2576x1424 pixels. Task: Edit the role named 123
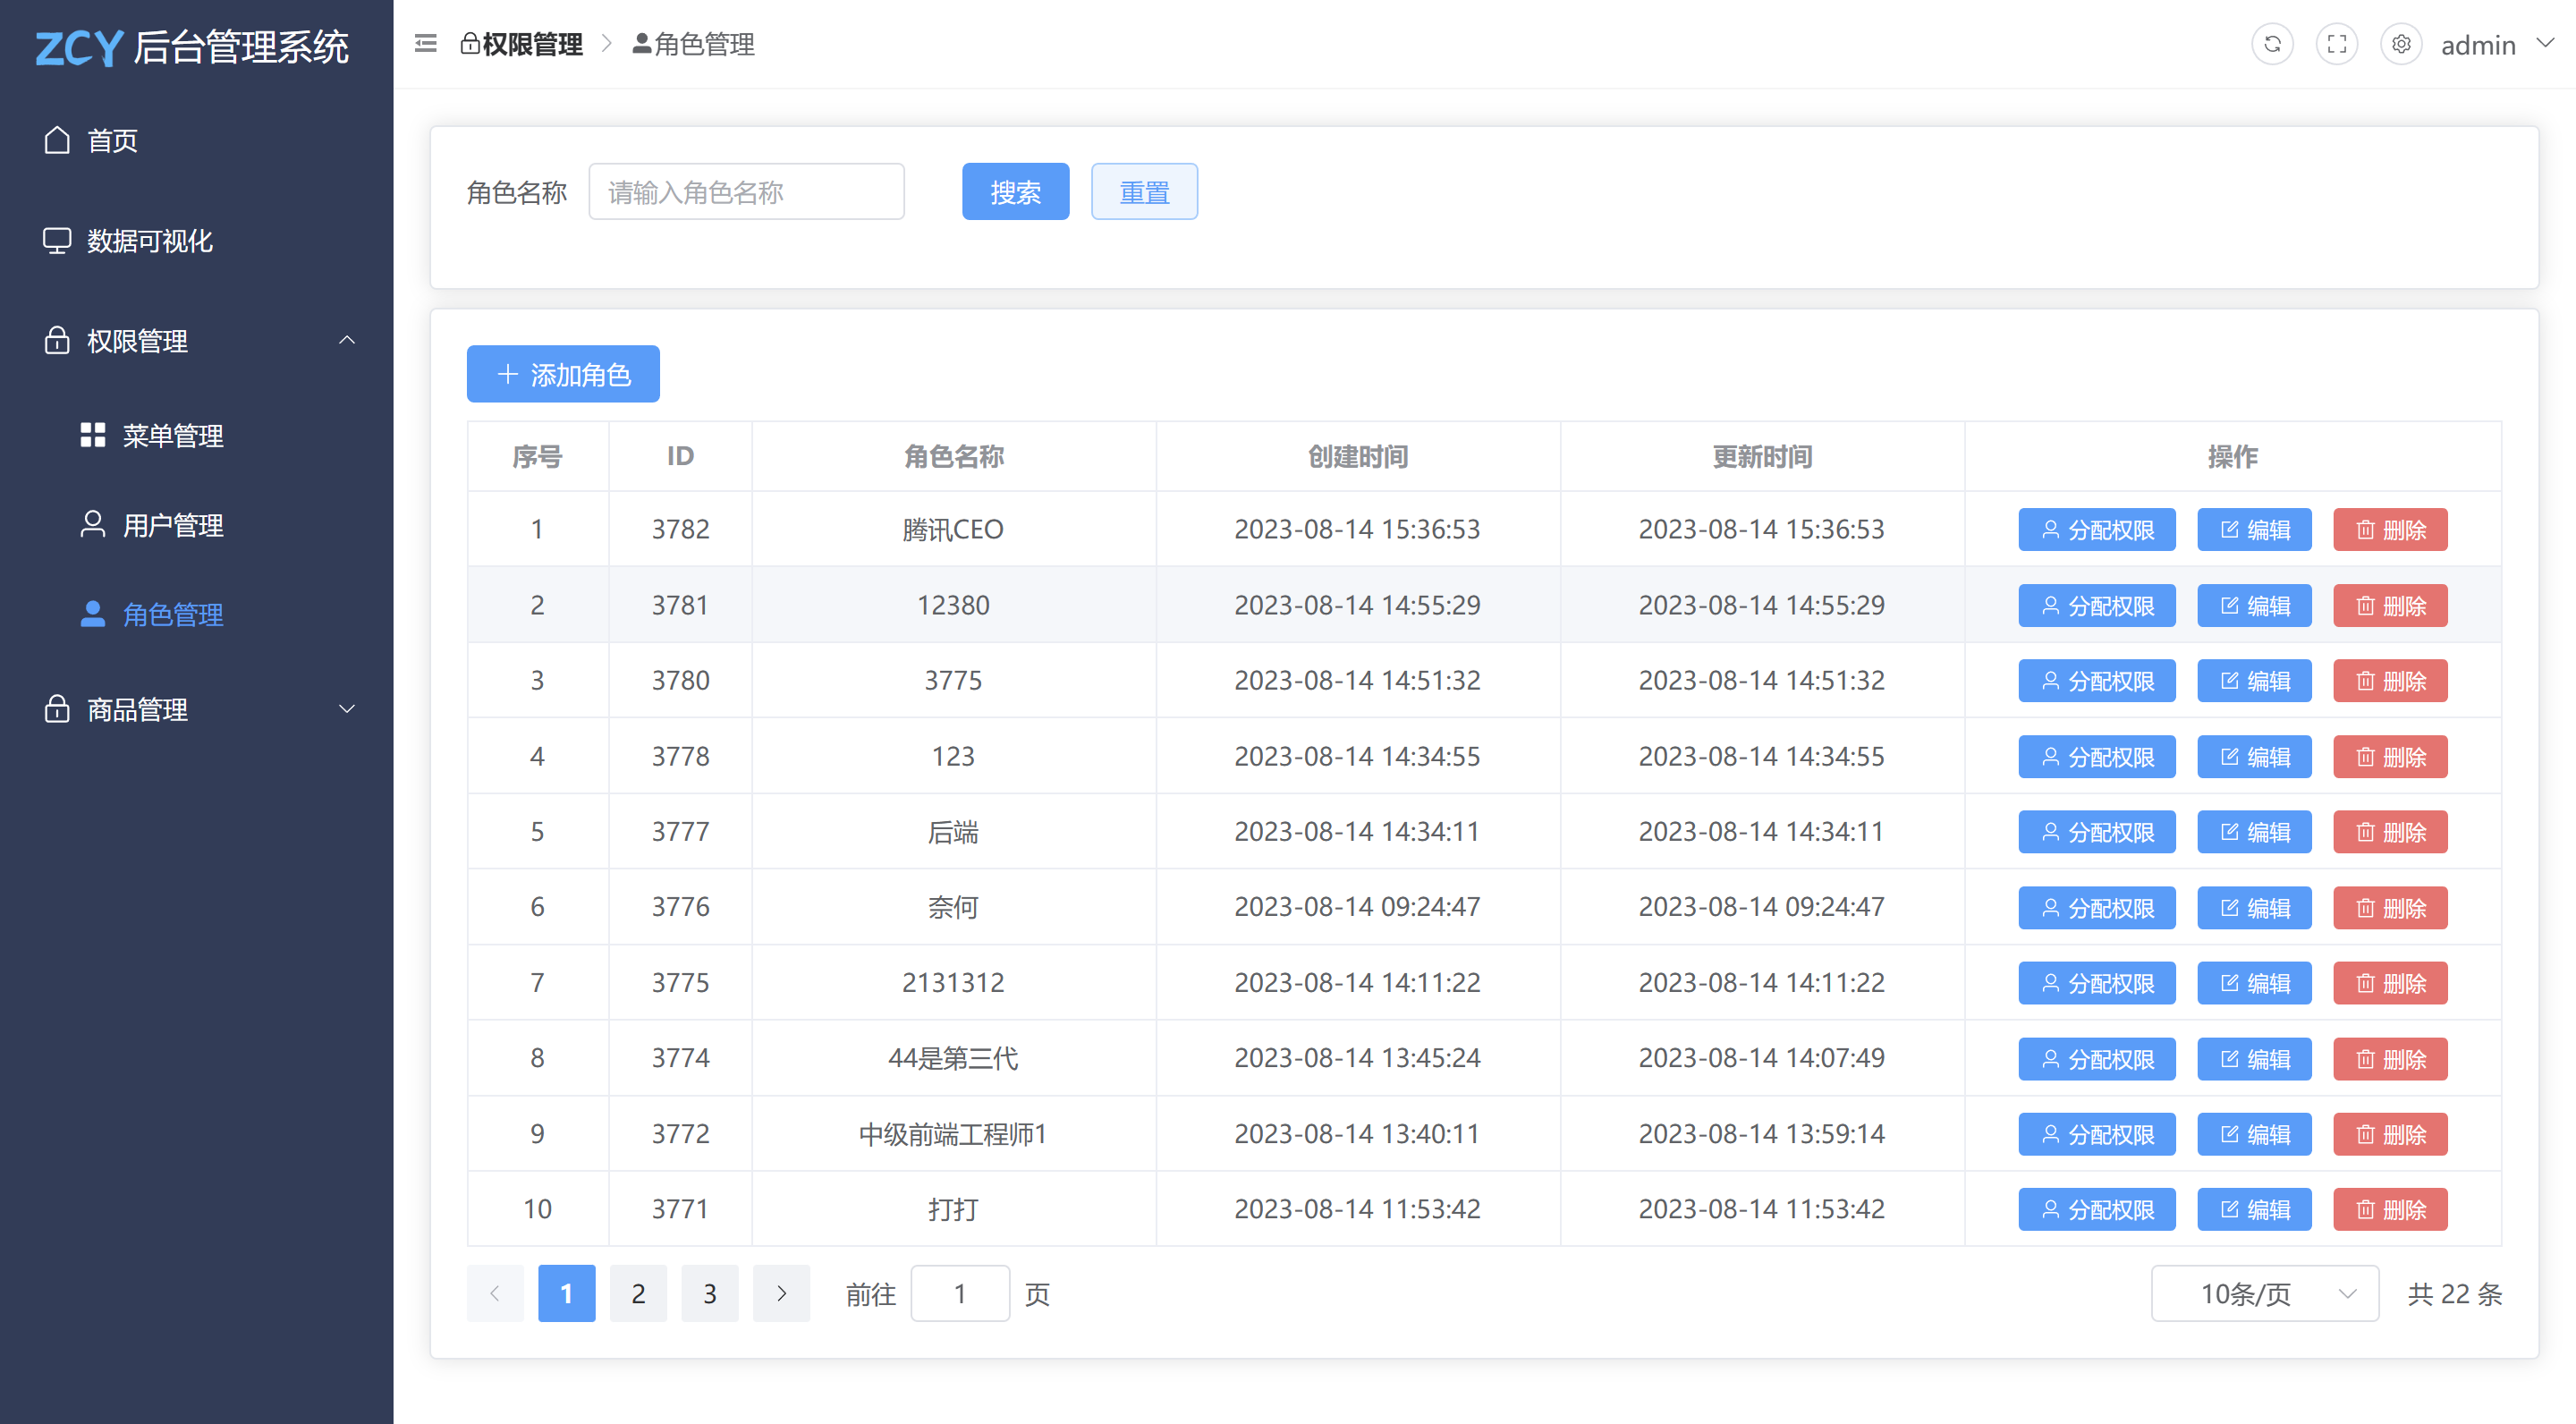(2254, 757)
